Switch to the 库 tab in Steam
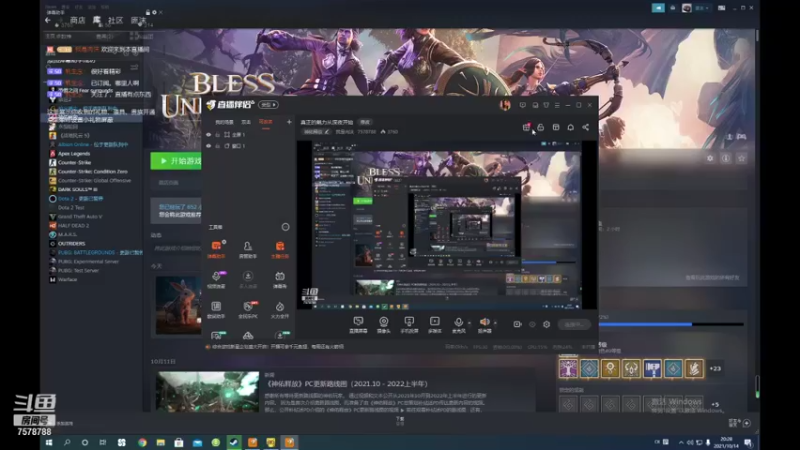Viewport: 800px width, 450px height. pos(97,20)
